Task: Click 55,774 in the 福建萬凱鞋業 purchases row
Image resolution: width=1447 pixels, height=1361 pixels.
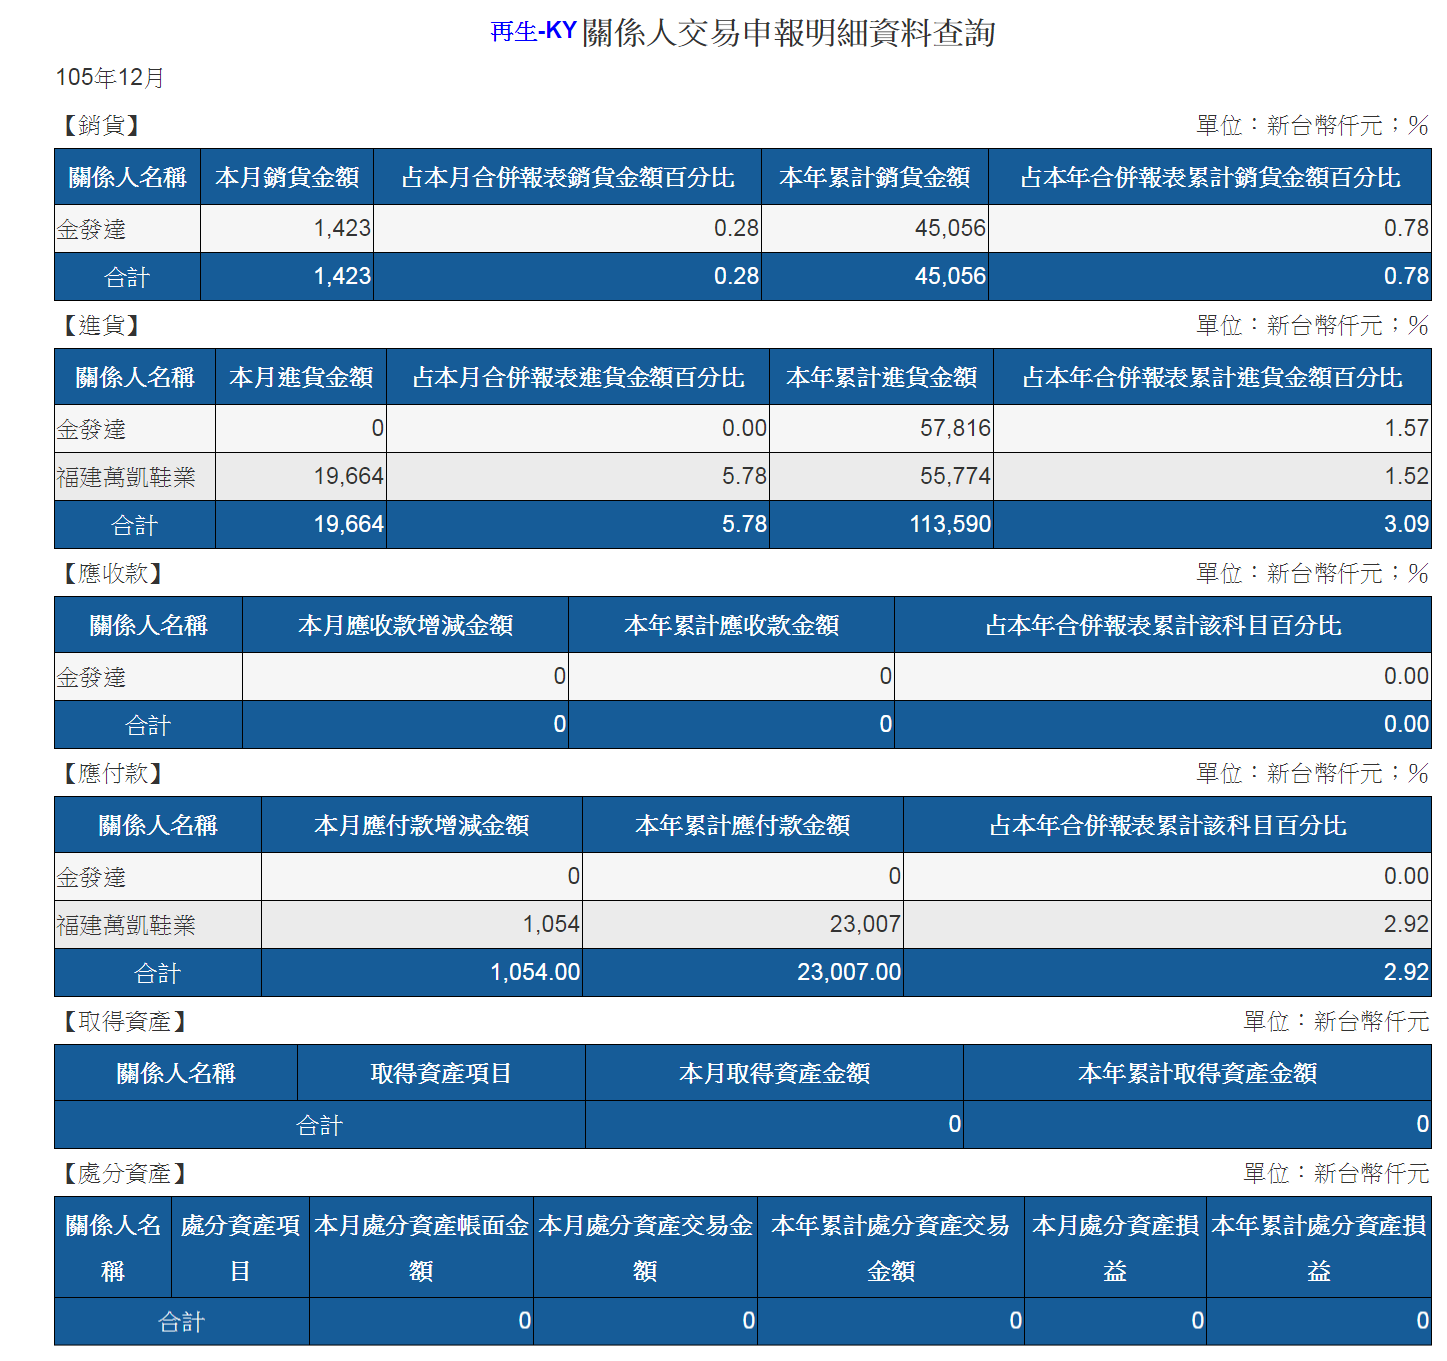Action: coord(955,476)
